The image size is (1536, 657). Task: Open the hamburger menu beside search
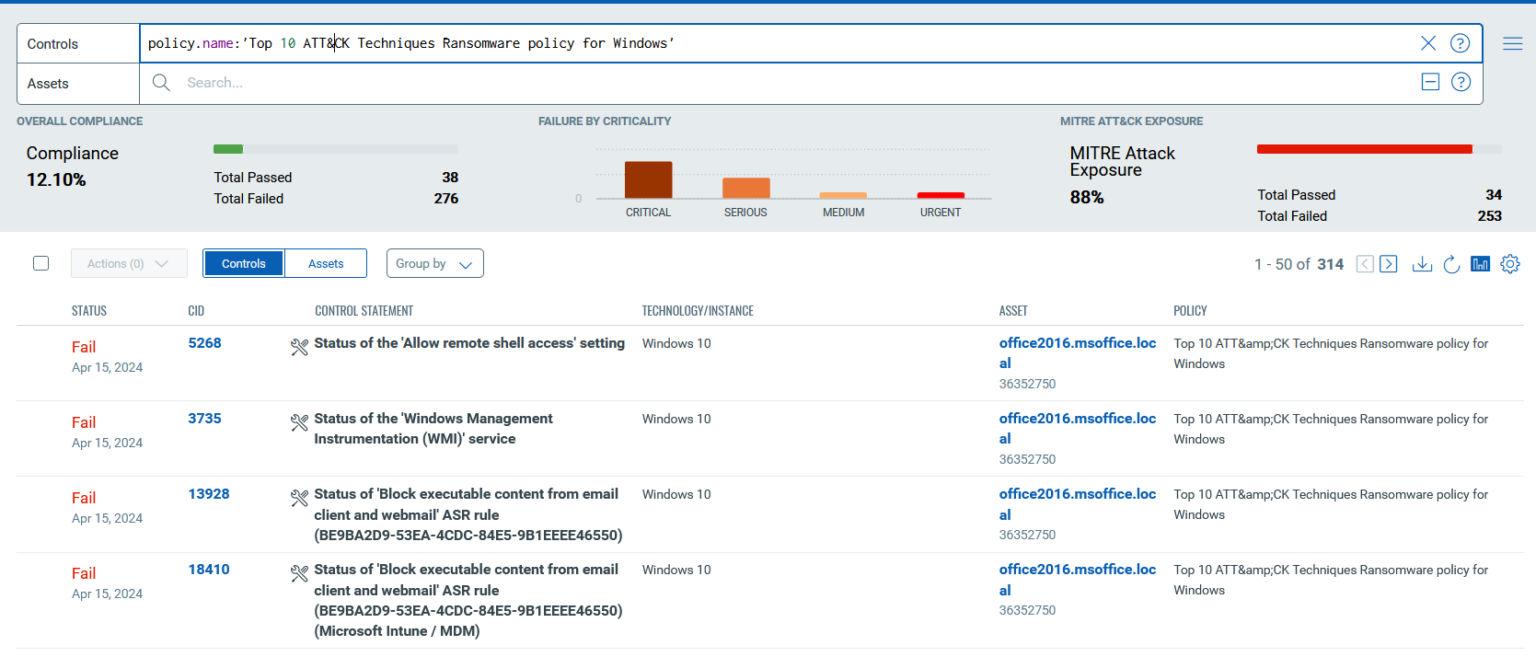[1512, 43]
